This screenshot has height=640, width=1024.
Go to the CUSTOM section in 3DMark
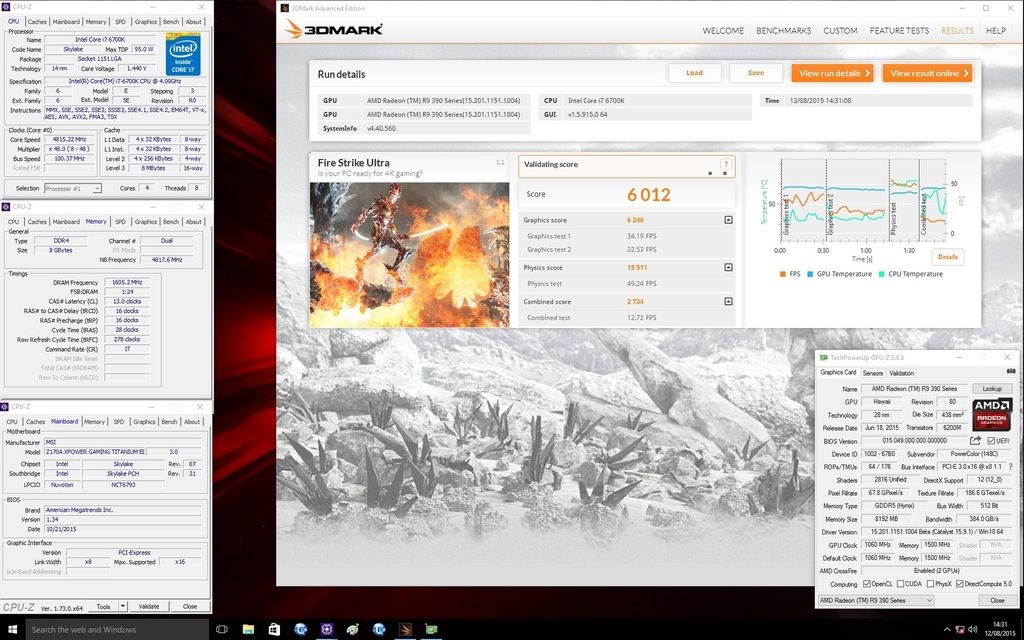(x=840, y=31)
